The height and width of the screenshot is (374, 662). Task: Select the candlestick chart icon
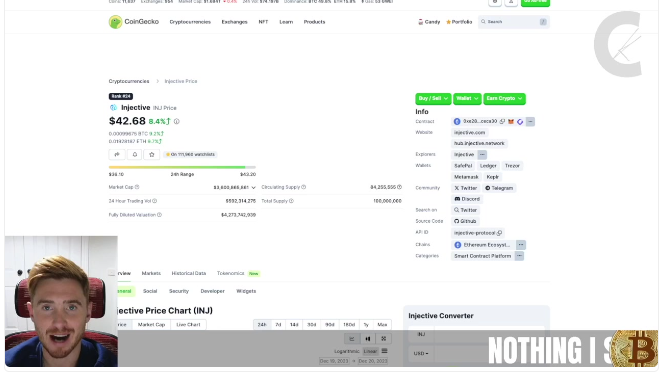tap(368, 339)
